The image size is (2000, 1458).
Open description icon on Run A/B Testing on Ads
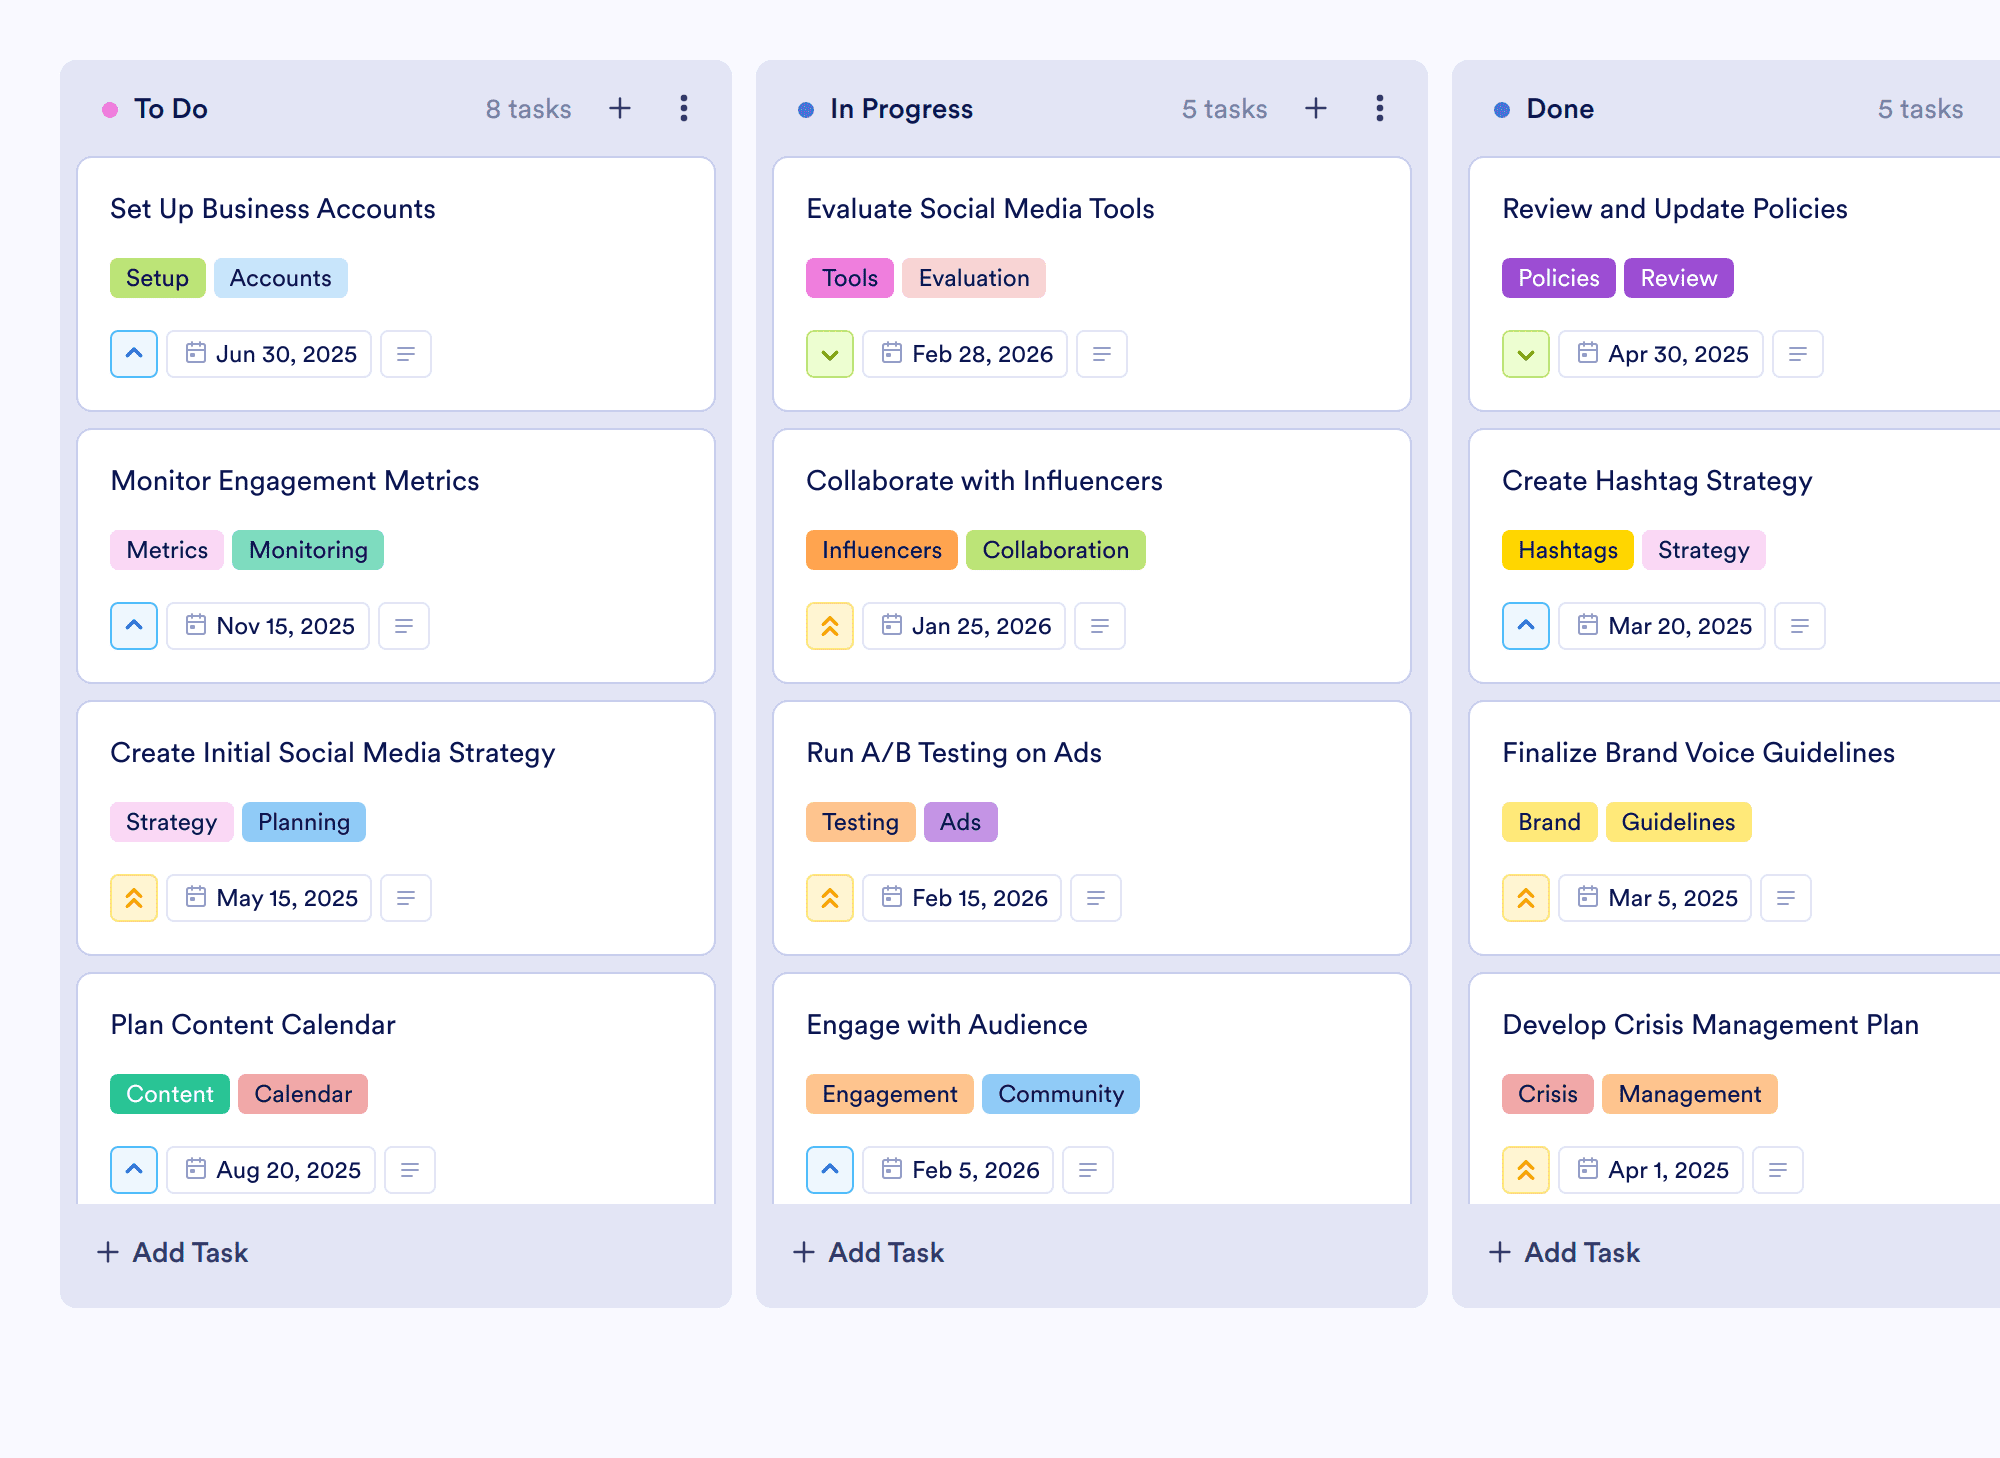click(x=1096, y=898)
